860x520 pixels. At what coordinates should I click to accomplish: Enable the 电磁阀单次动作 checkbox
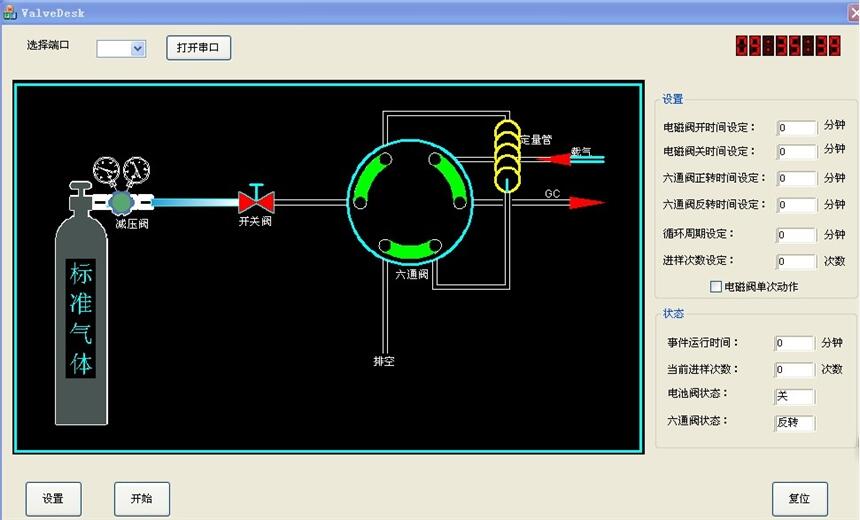tap(715, 287)
